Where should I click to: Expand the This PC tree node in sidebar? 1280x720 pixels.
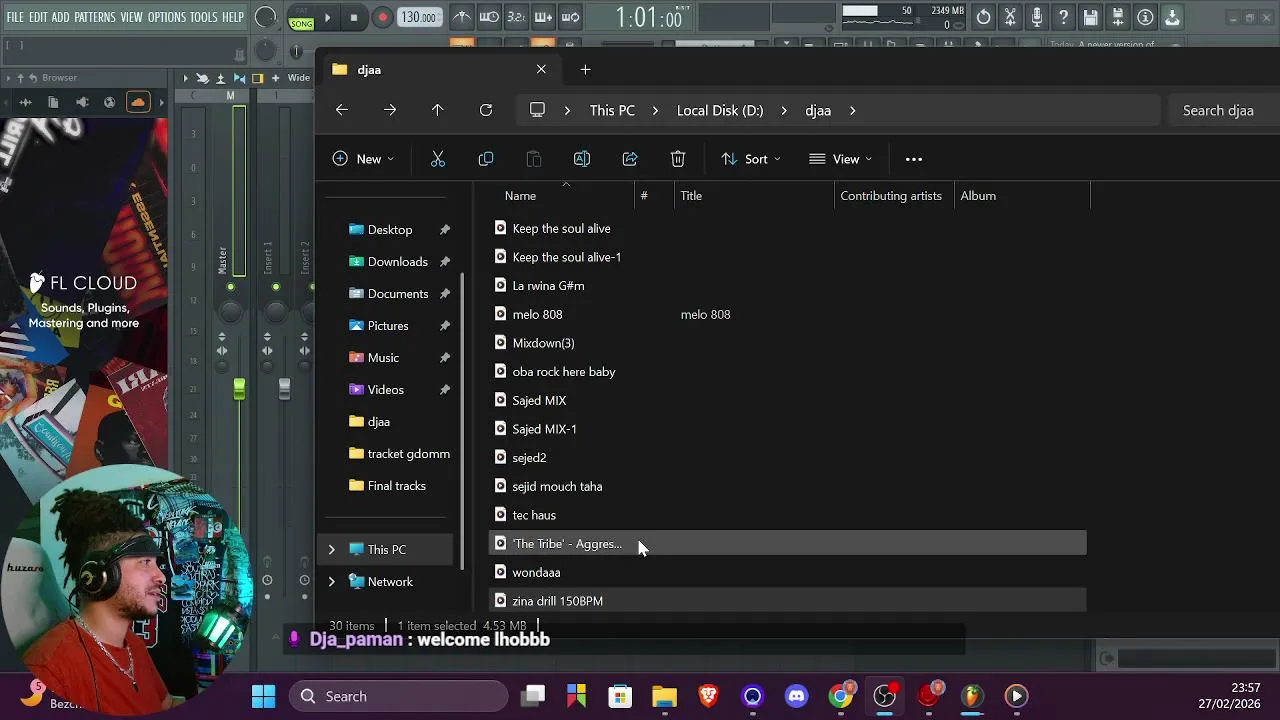click(332, 549)
